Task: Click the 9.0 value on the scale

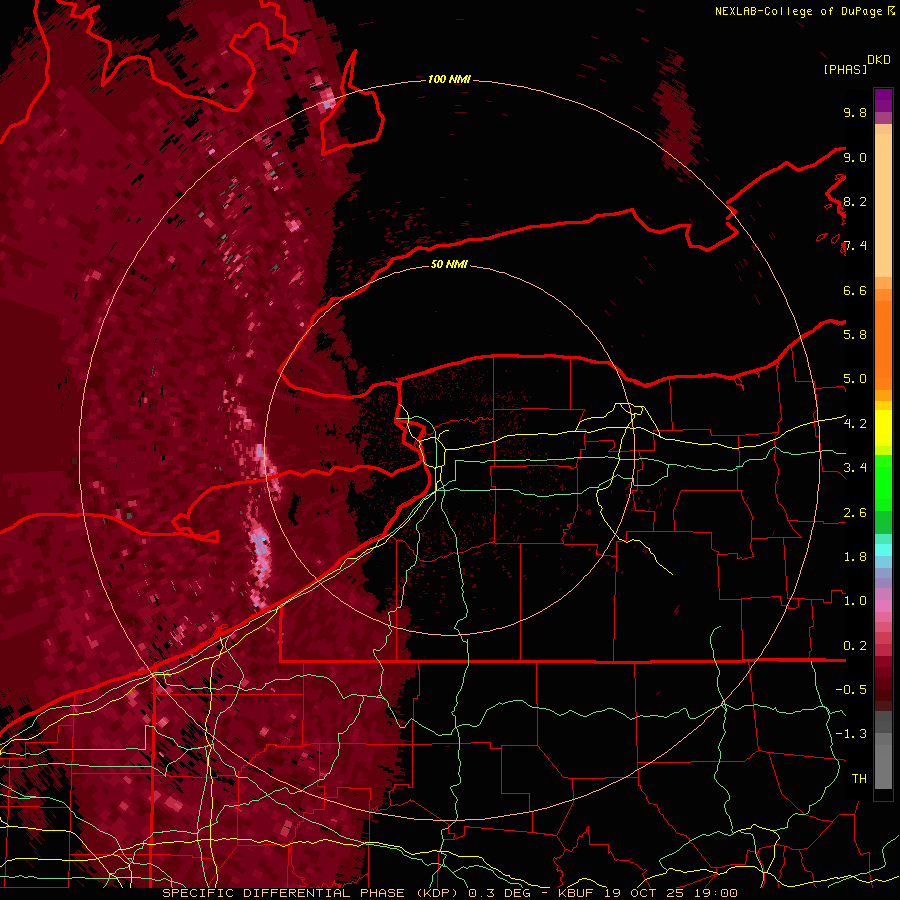Action: (855, 157)
